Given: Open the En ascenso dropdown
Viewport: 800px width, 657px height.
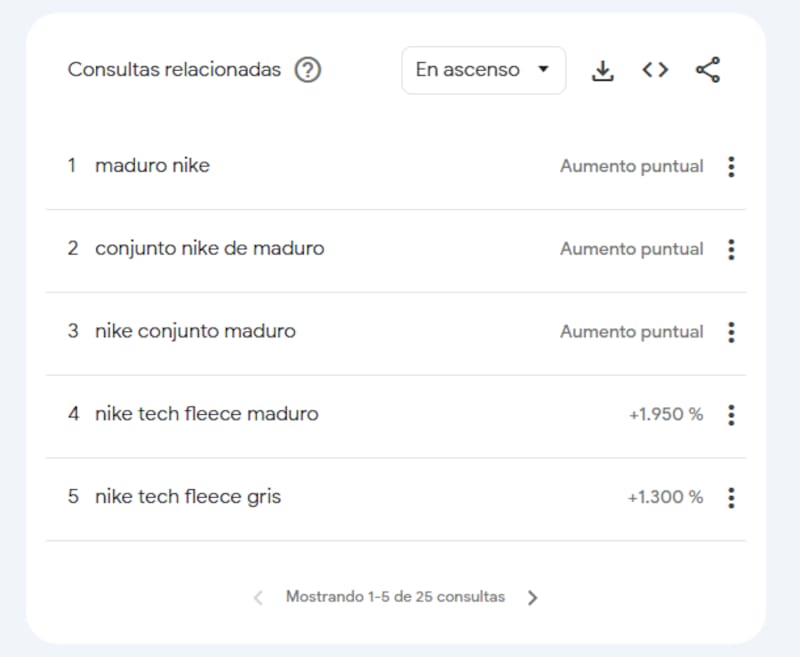Looking at the screenshot, I should pyautogui.click(x=483, y=70).
